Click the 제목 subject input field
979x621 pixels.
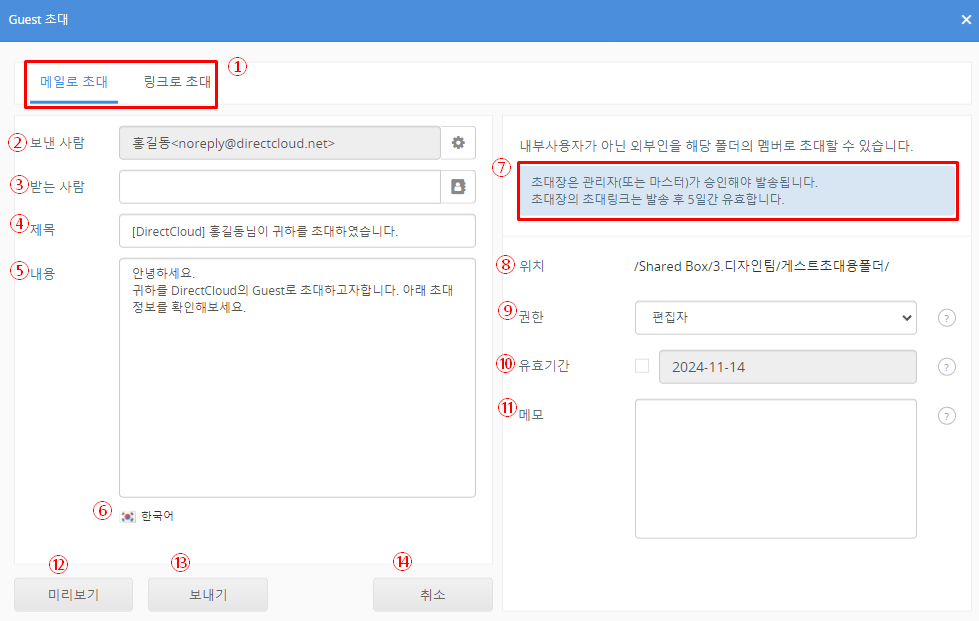[x=296, y=231]
